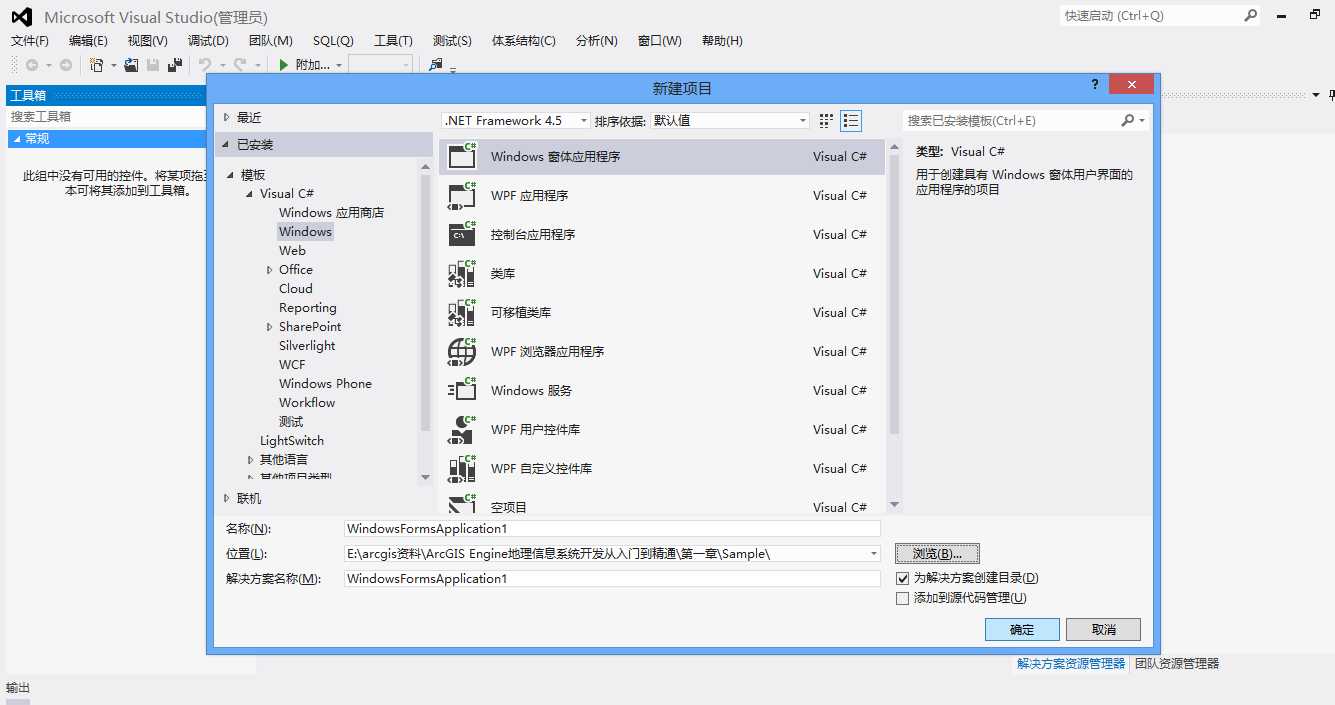Select the WPF 自定义控件库 template icon
1335x705 pixels.
[x=462, y=468]
